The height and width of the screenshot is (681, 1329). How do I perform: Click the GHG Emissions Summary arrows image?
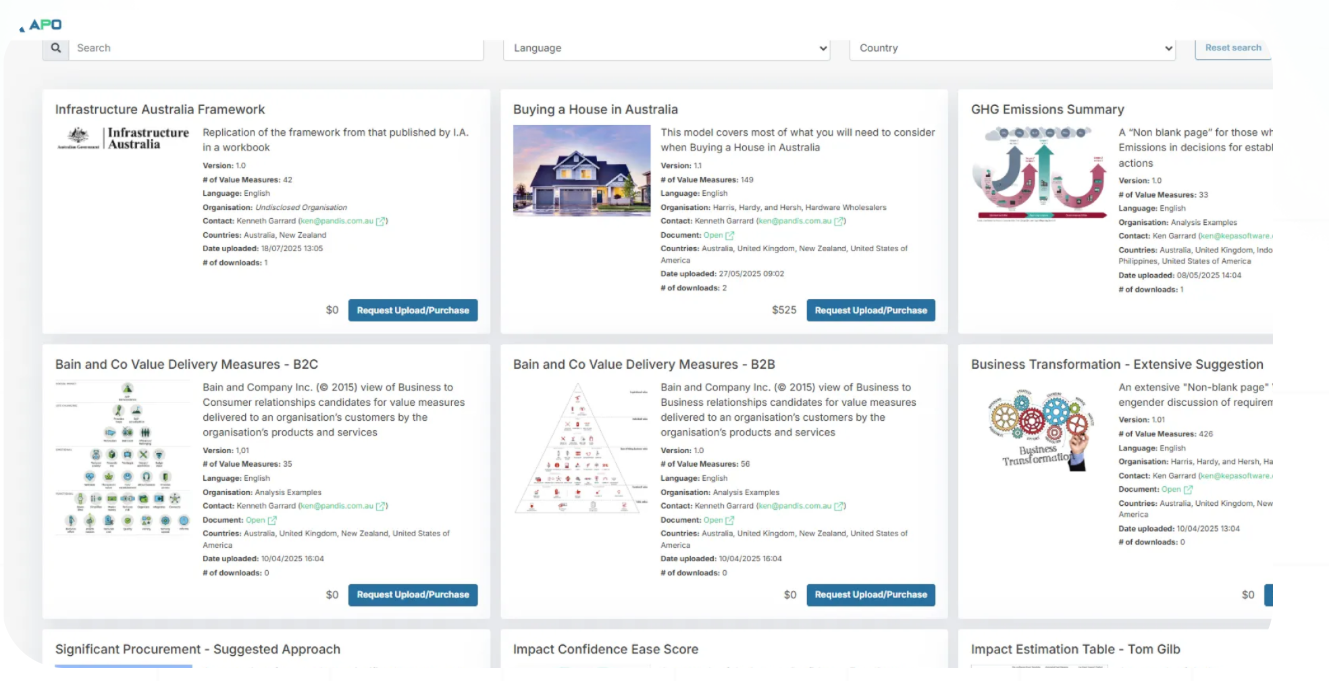pyautogui.click(x=1039, y=173)
